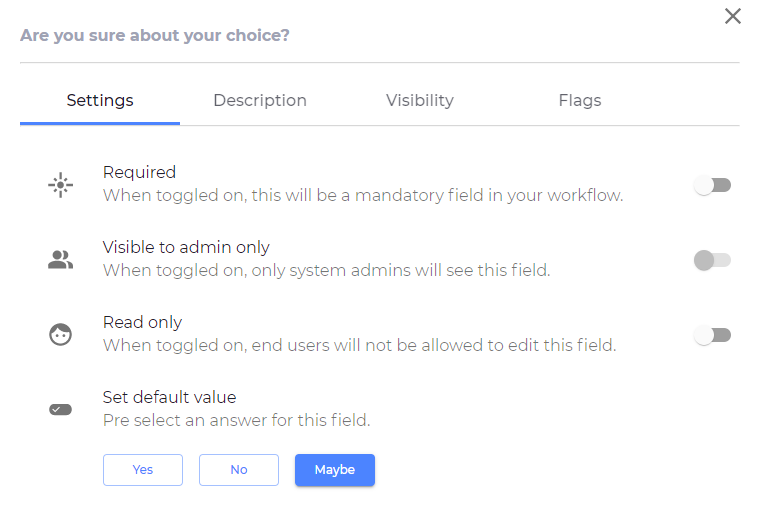
Task: Click the Read only face icon
Action: pos(61,335)
